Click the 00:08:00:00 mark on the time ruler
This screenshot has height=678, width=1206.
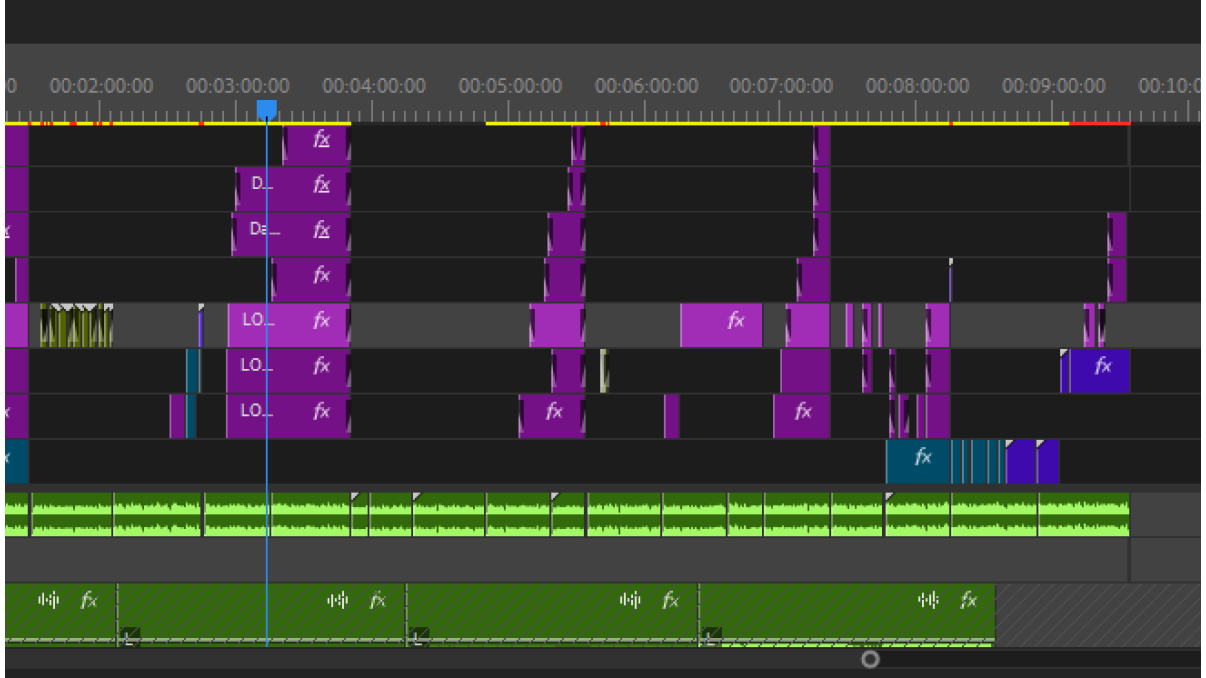[x=917, y=87]
